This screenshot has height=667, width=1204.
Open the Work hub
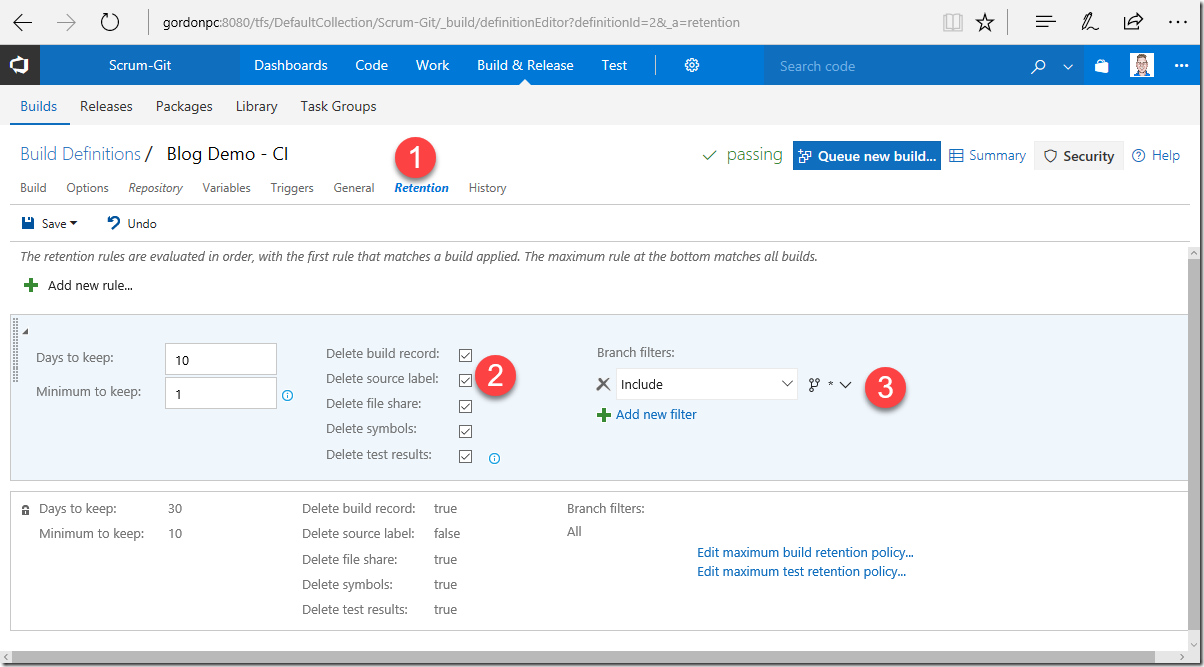(433, 65)
